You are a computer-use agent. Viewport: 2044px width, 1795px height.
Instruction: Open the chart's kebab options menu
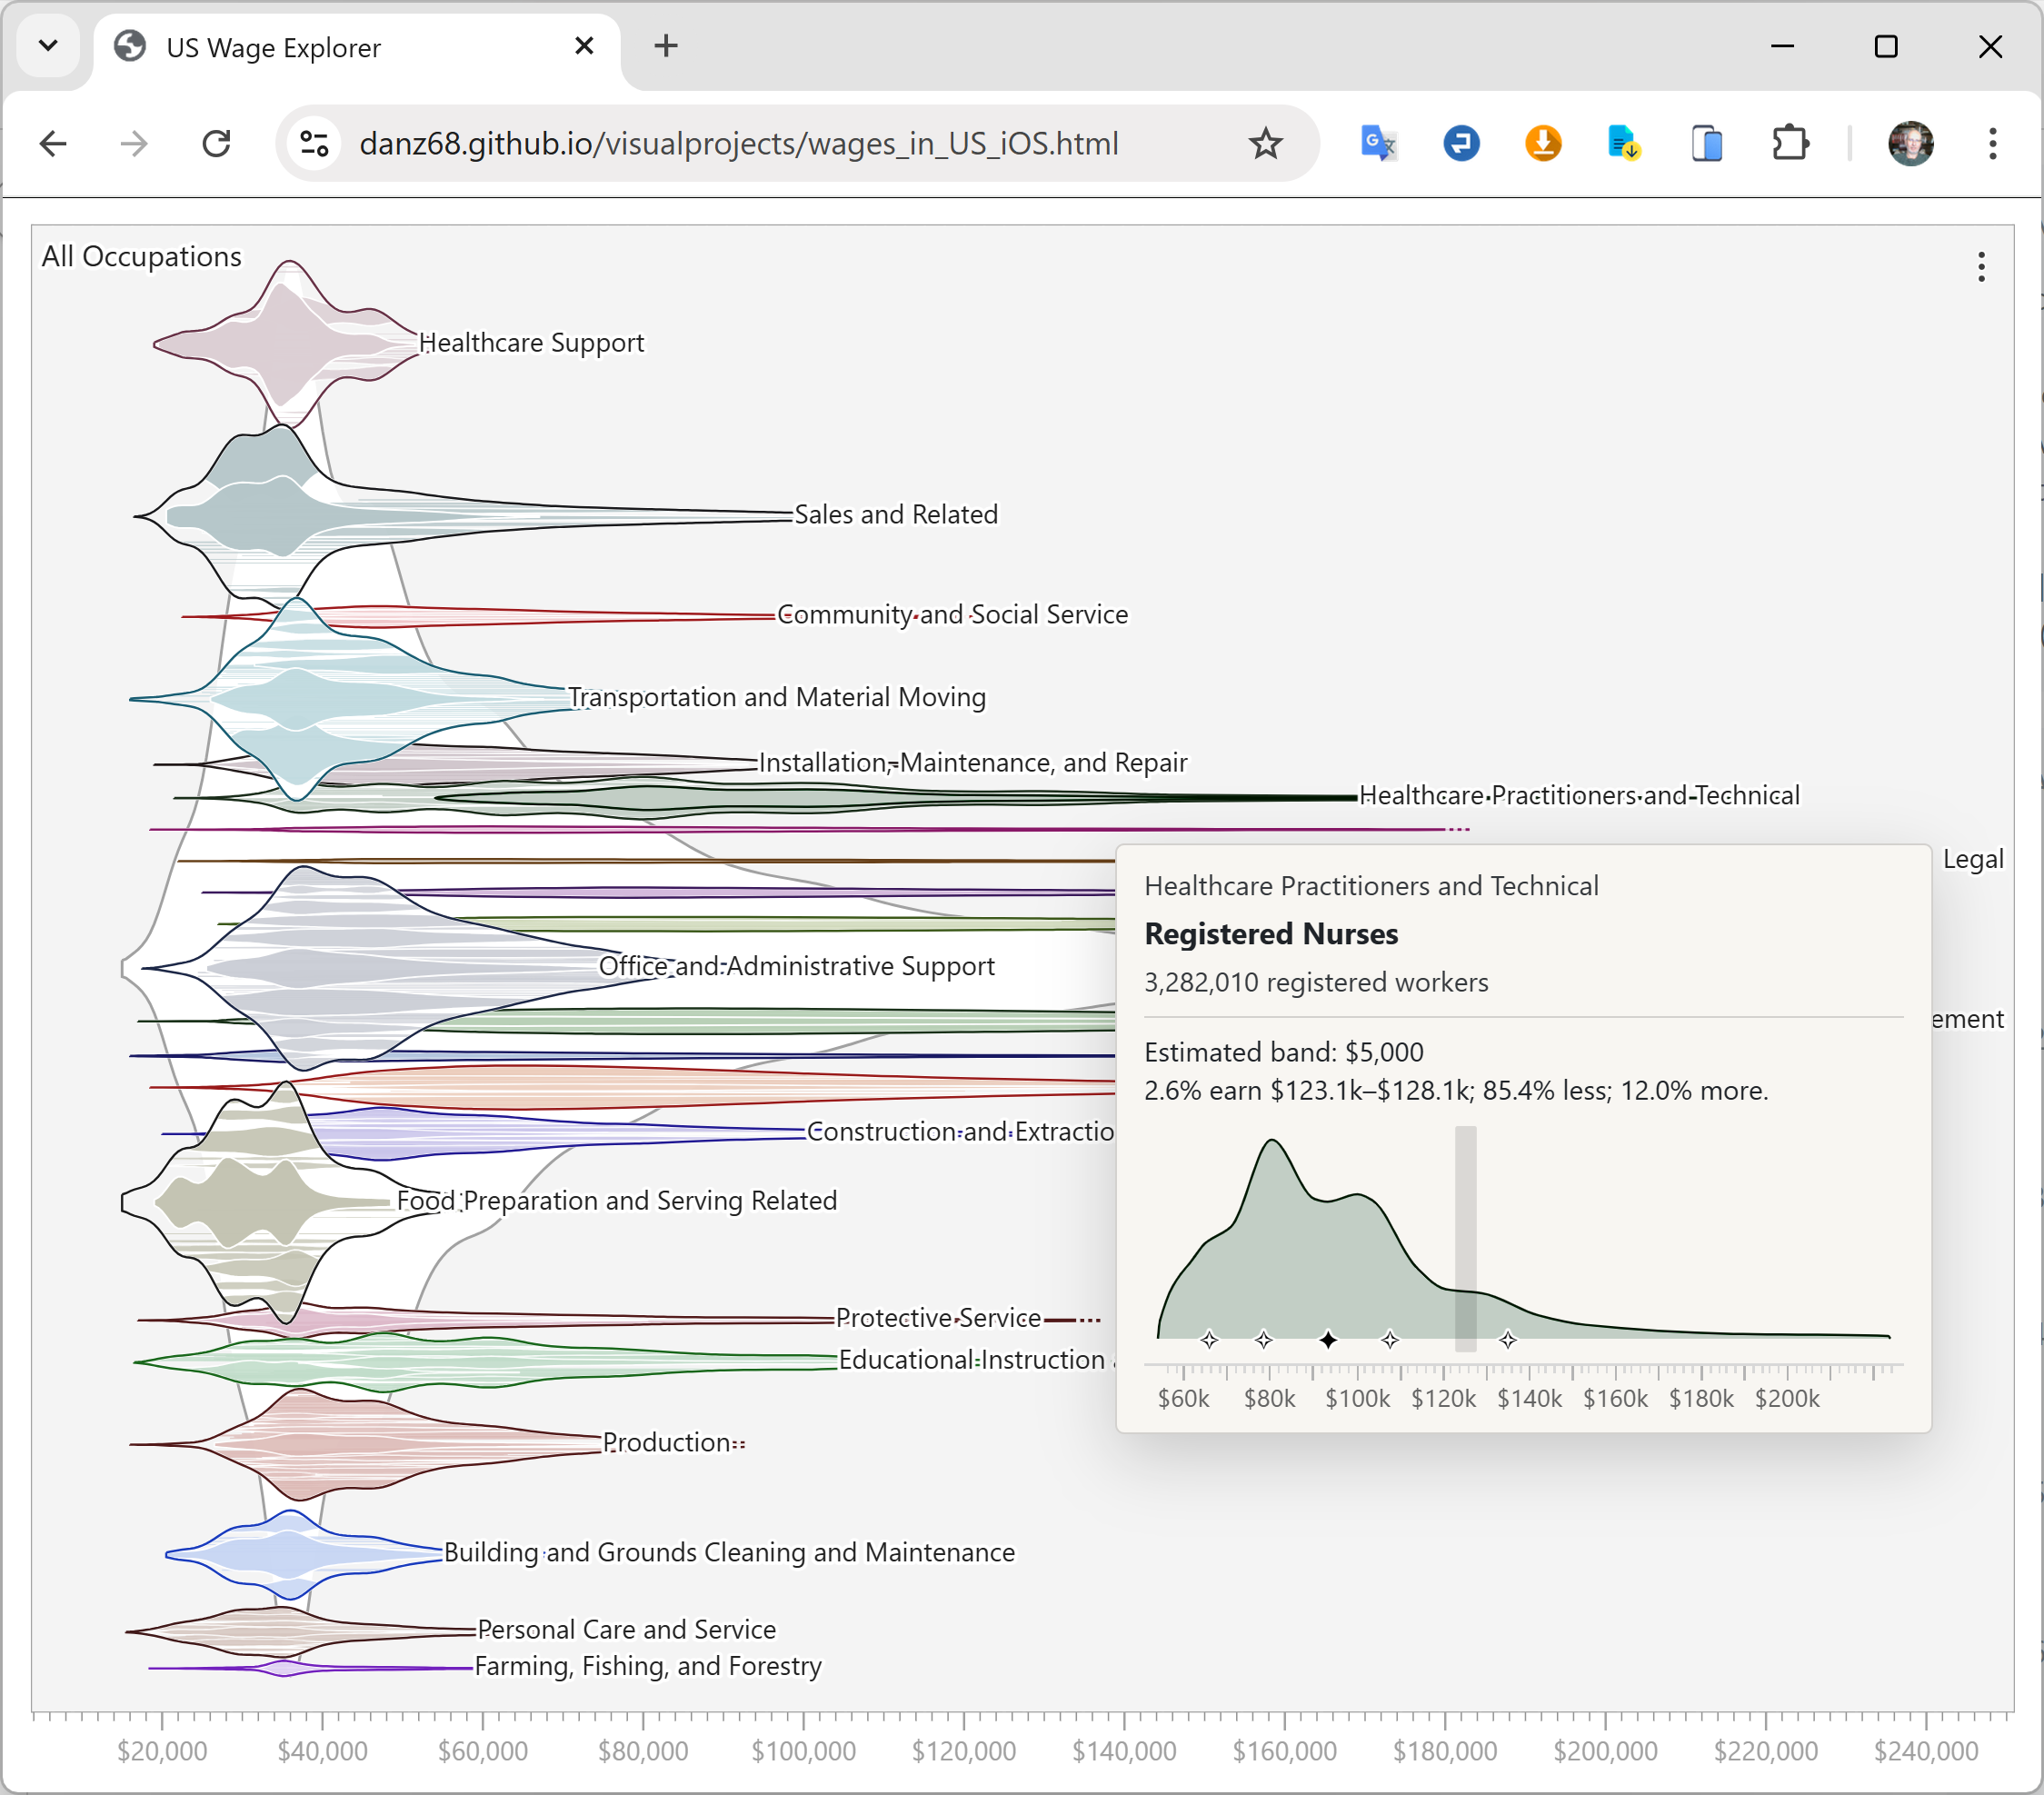pyautogui.click(x=1981, y=267)
